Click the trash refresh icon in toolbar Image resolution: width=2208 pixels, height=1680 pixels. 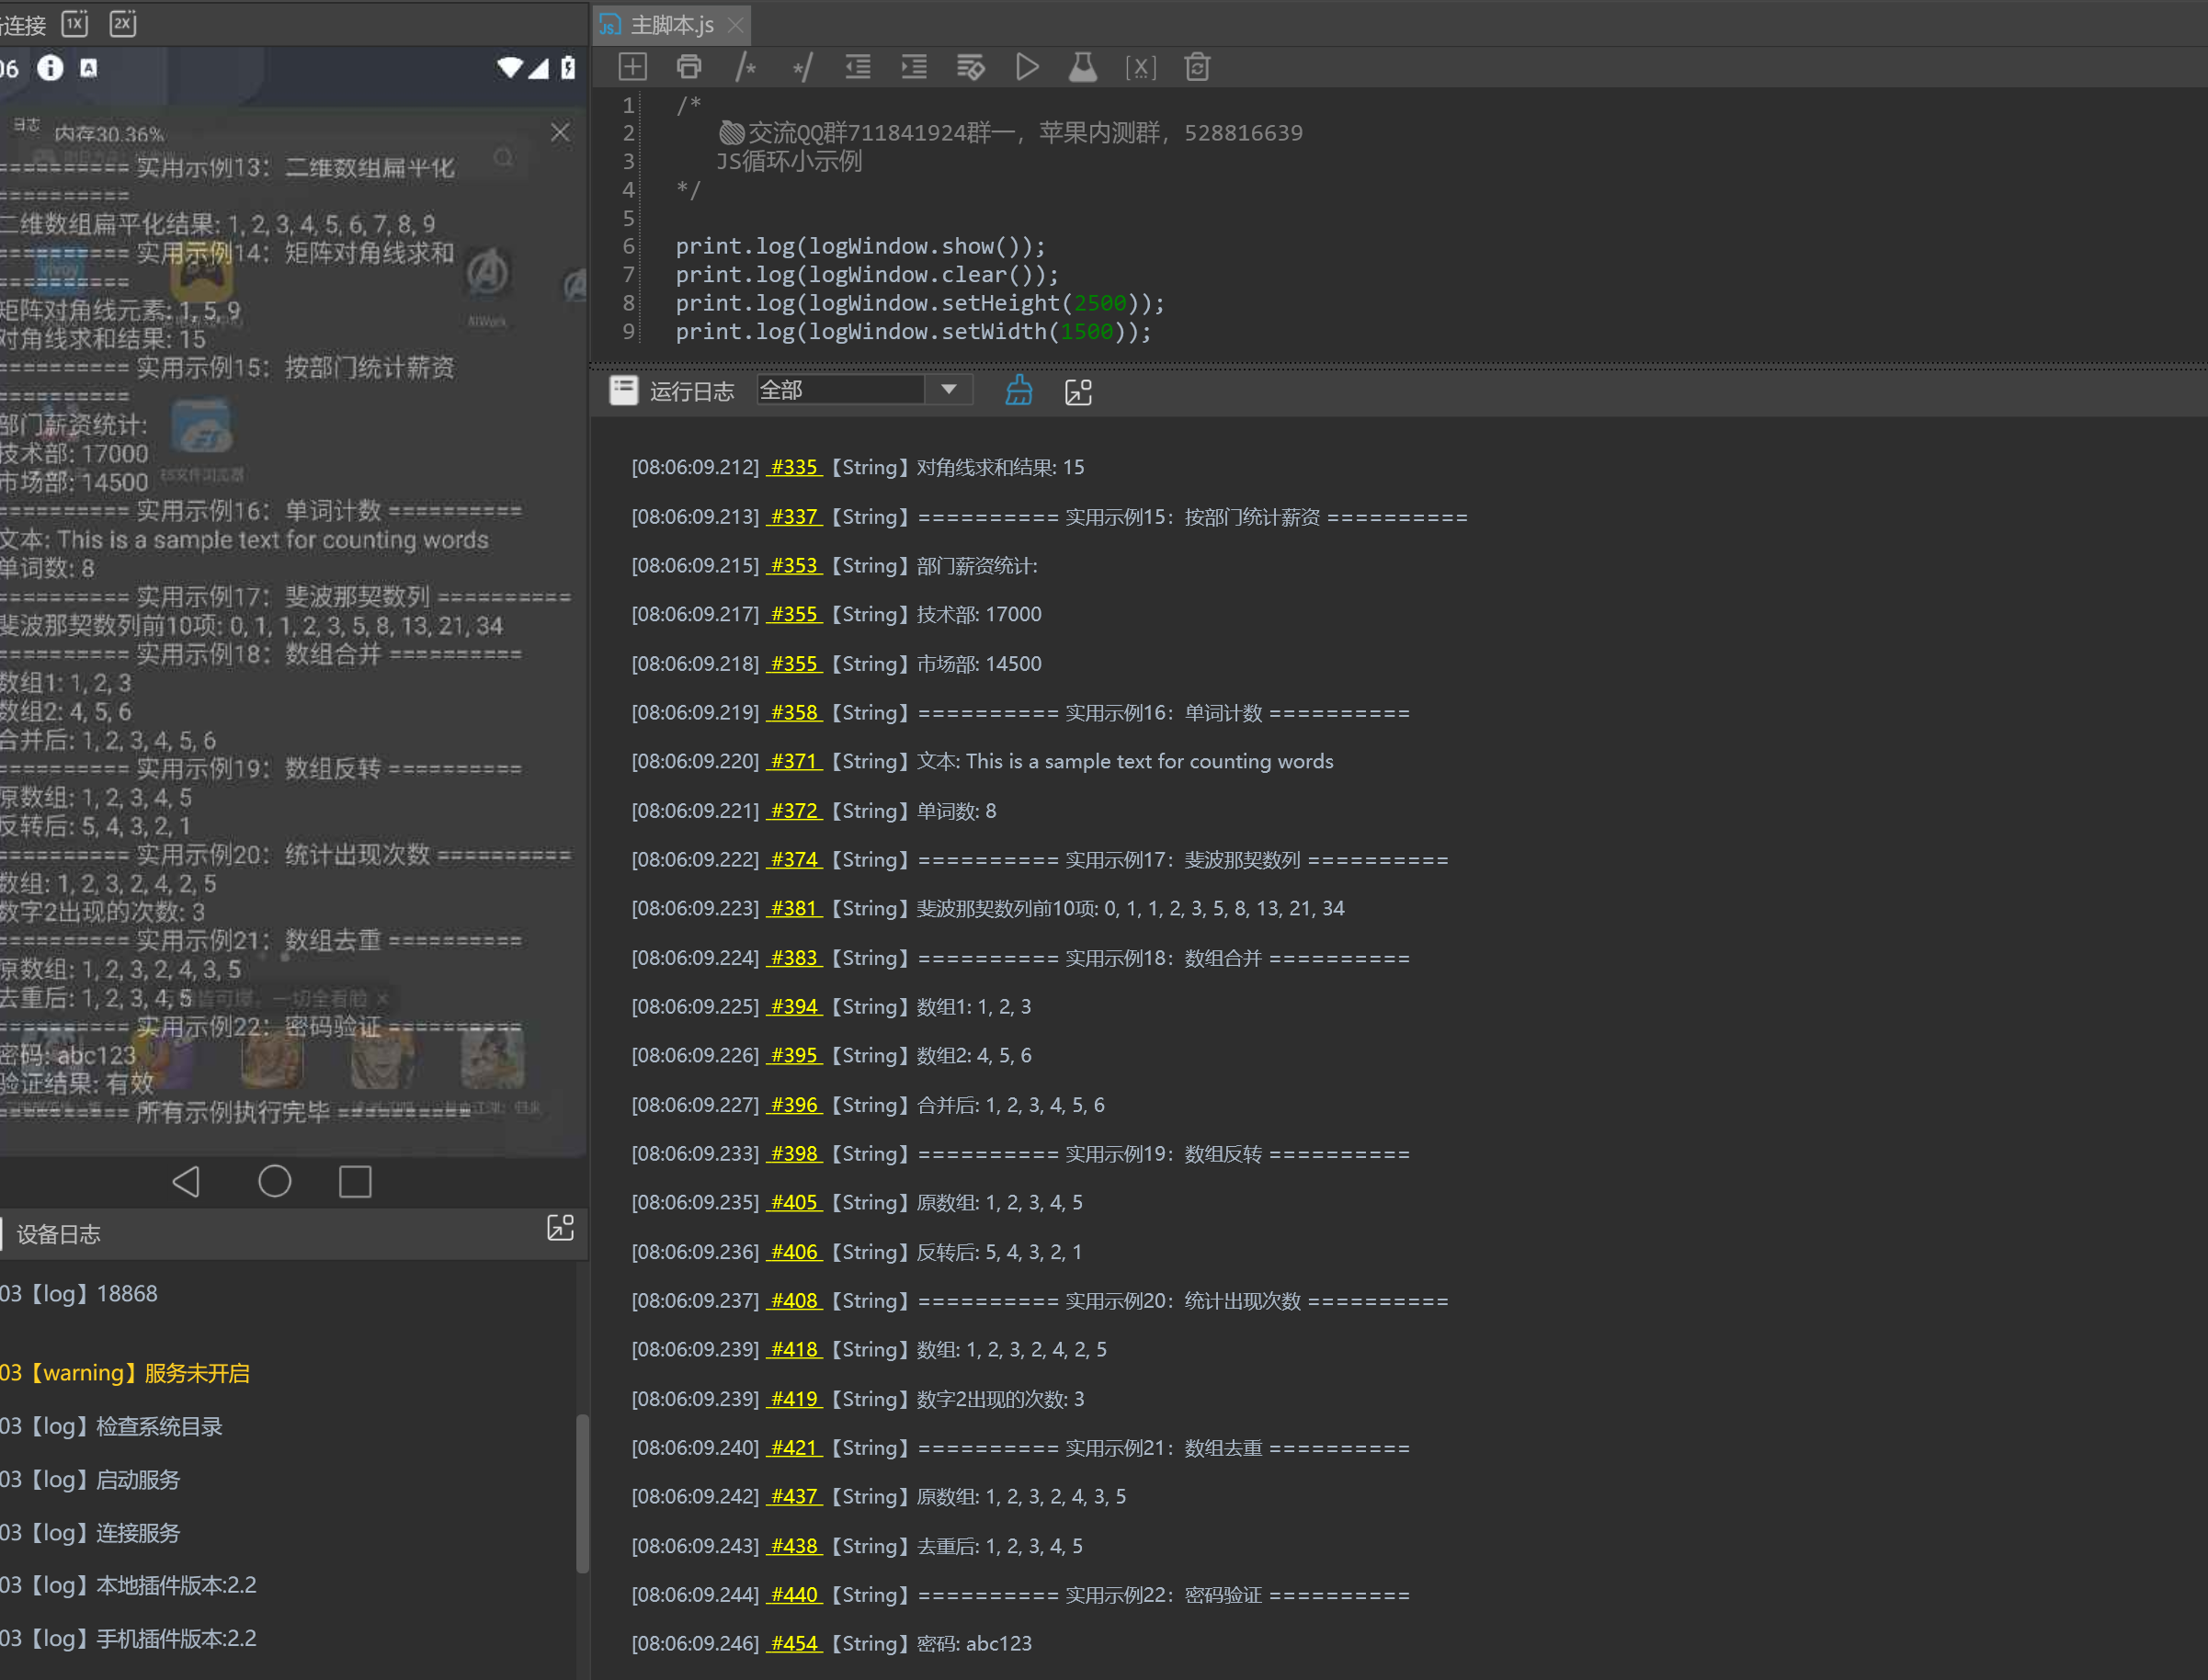tap(1197, 67)
